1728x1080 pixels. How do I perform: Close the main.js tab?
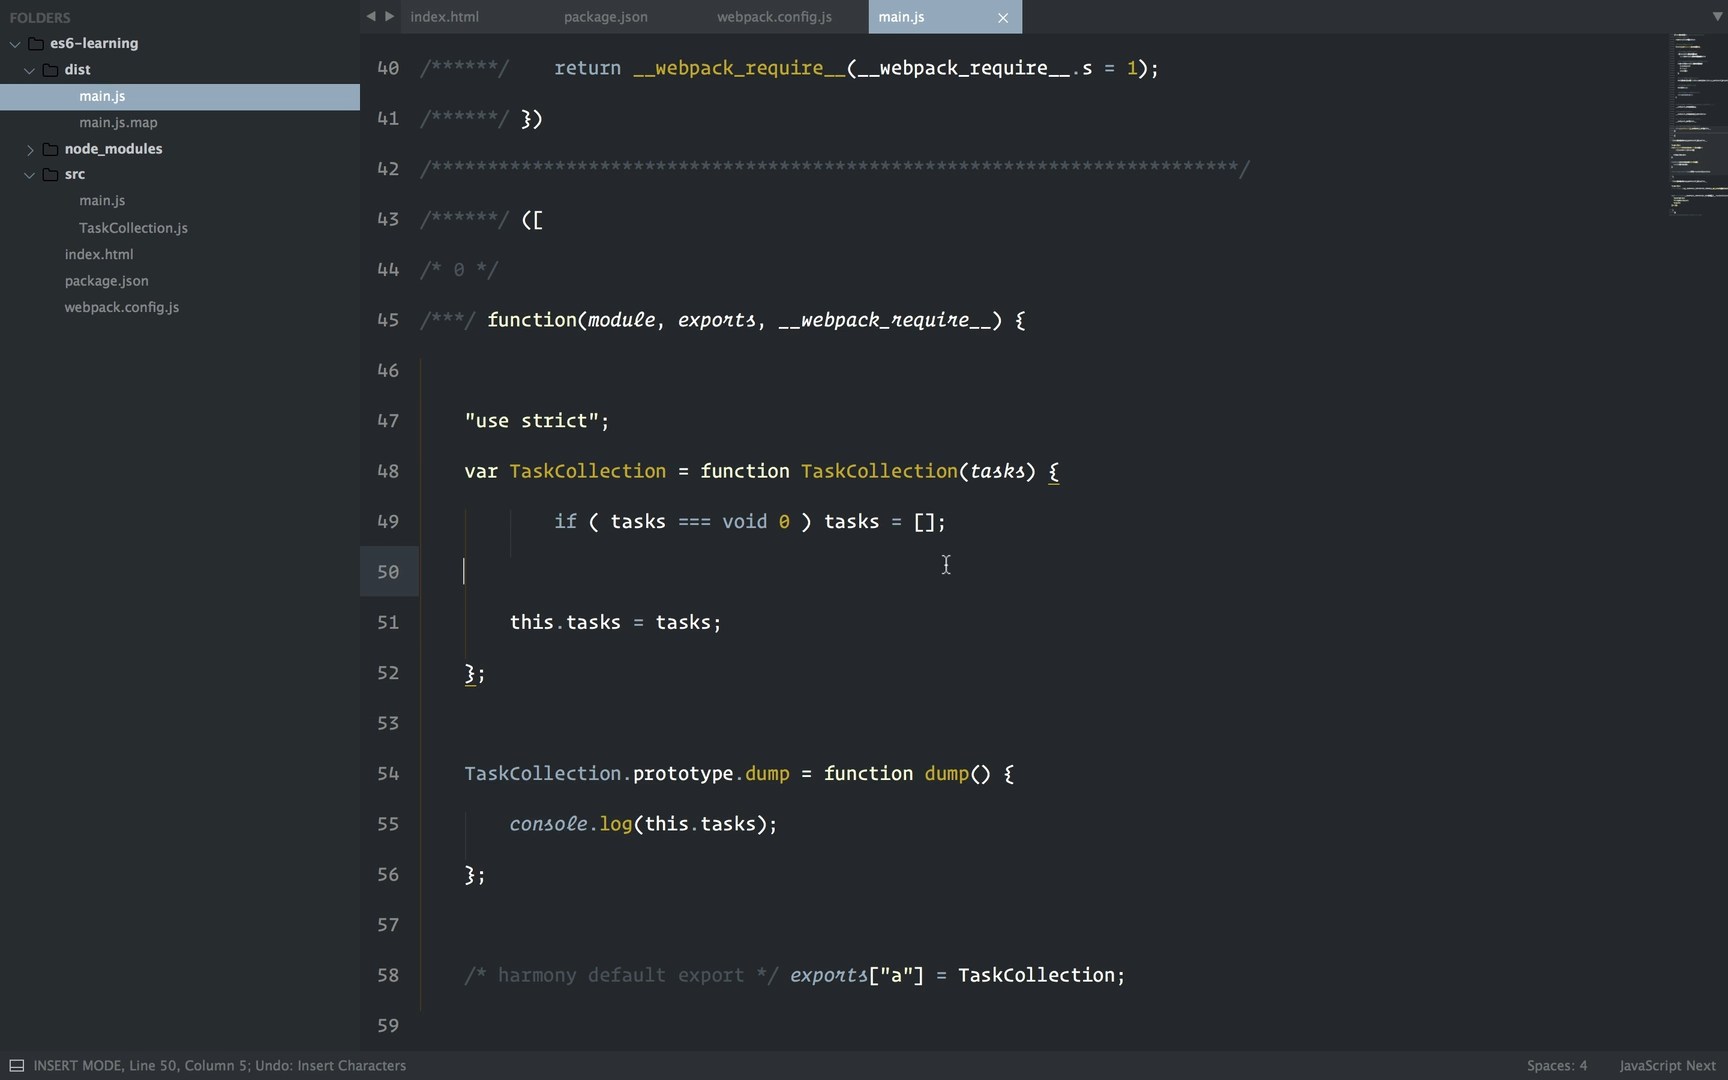click(1003, 17)
